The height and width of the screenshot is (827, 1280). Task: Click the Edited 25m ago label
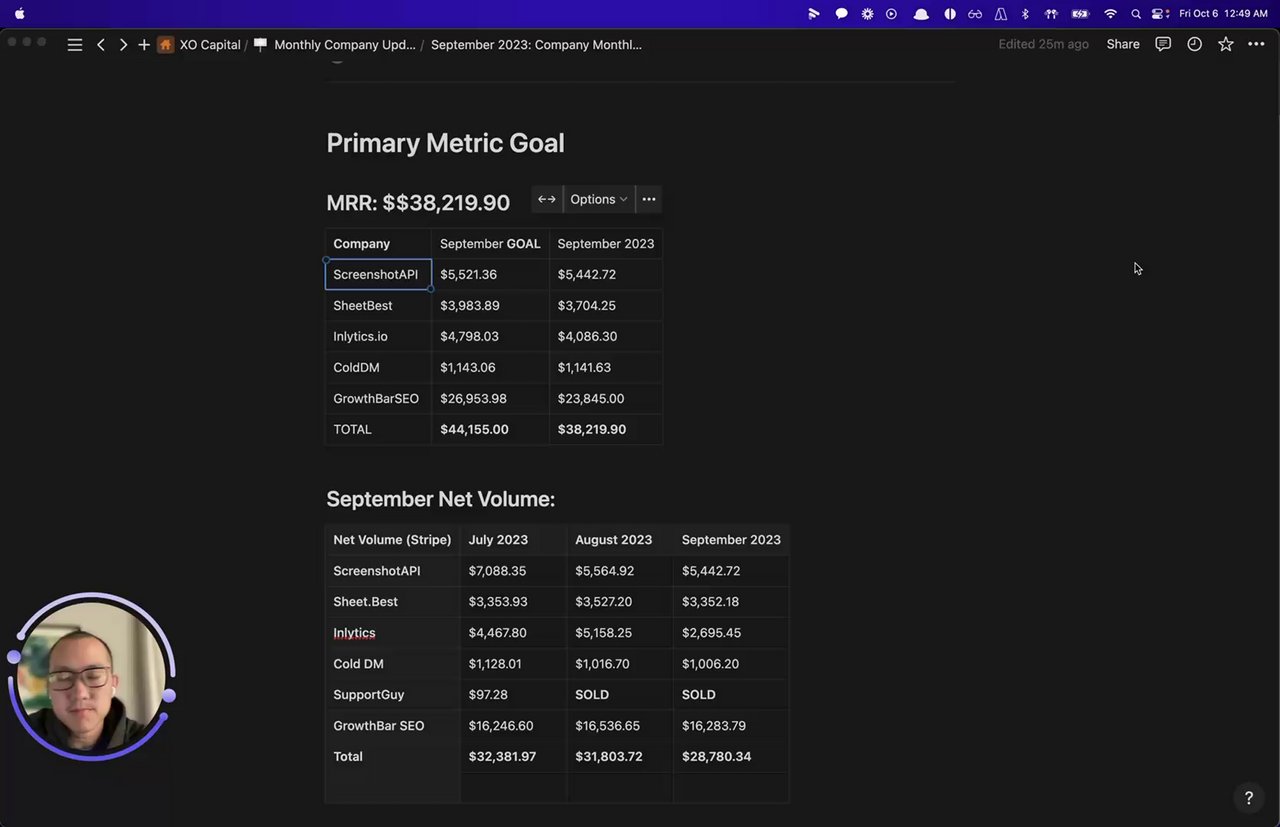[x=1043, y=44]
